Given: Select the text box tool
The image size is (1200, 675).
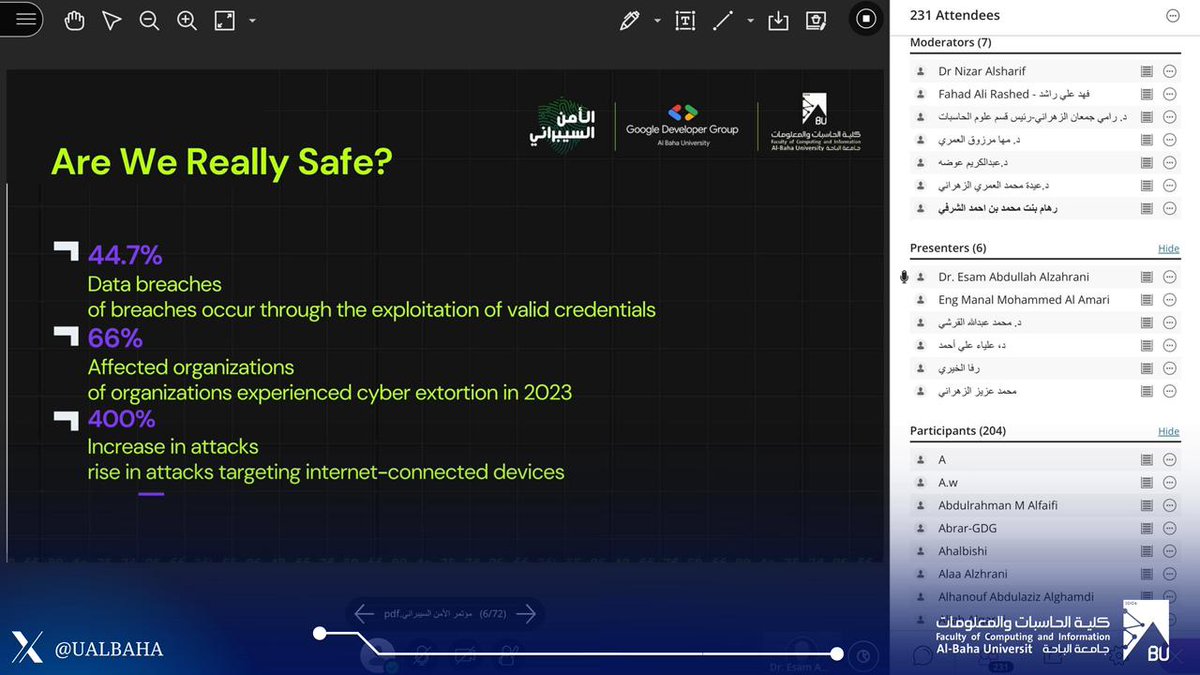Looking at the screenshot, I should pos(685,20).
